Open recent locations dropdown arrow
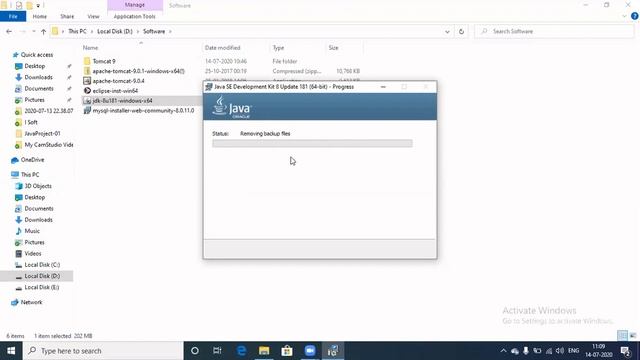This screenshot has height=360, width=640. pos(33,31)
